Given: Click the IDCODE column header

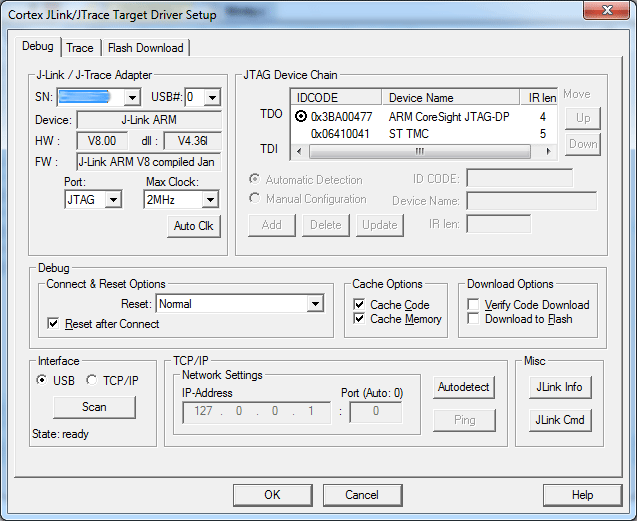Looking at the screenshot, I should pos(336,98).
